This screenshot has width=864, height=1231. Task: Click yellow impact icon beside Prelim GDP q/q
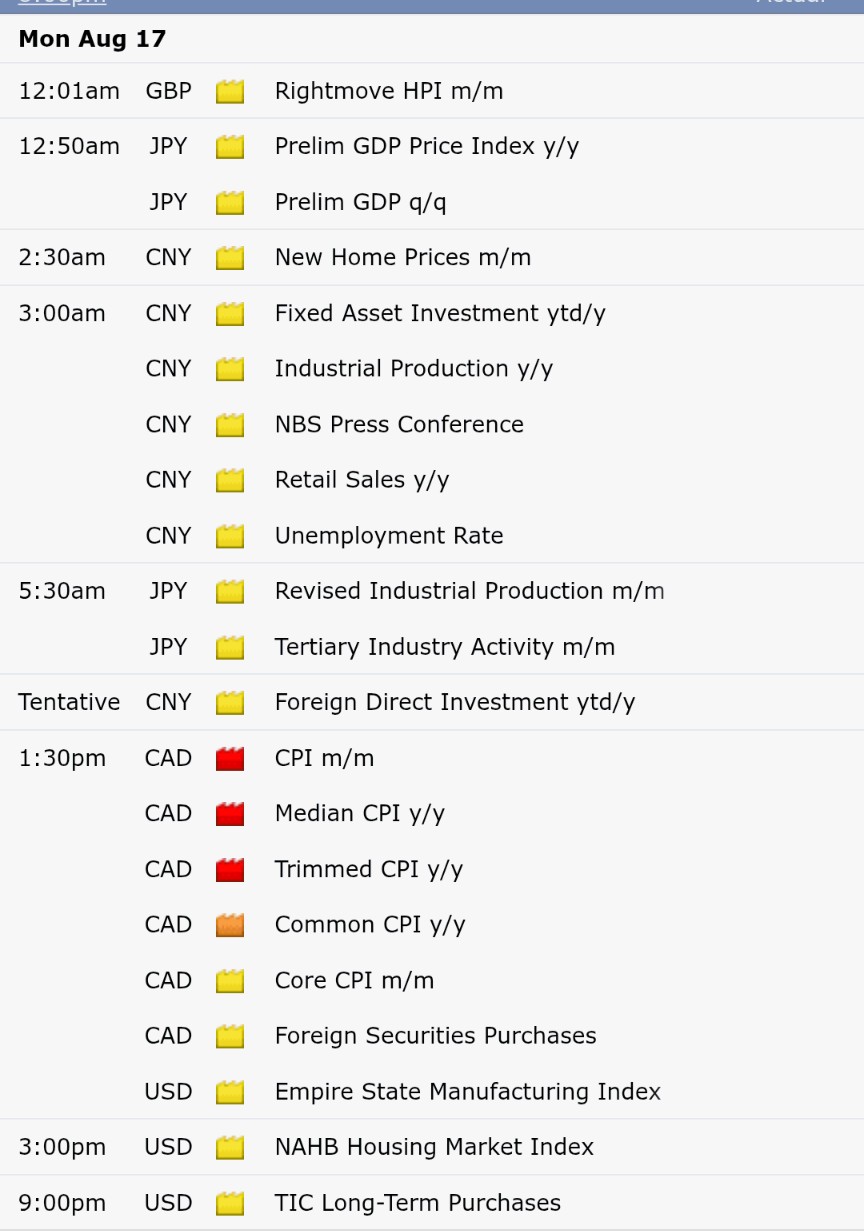click(230, 203)
